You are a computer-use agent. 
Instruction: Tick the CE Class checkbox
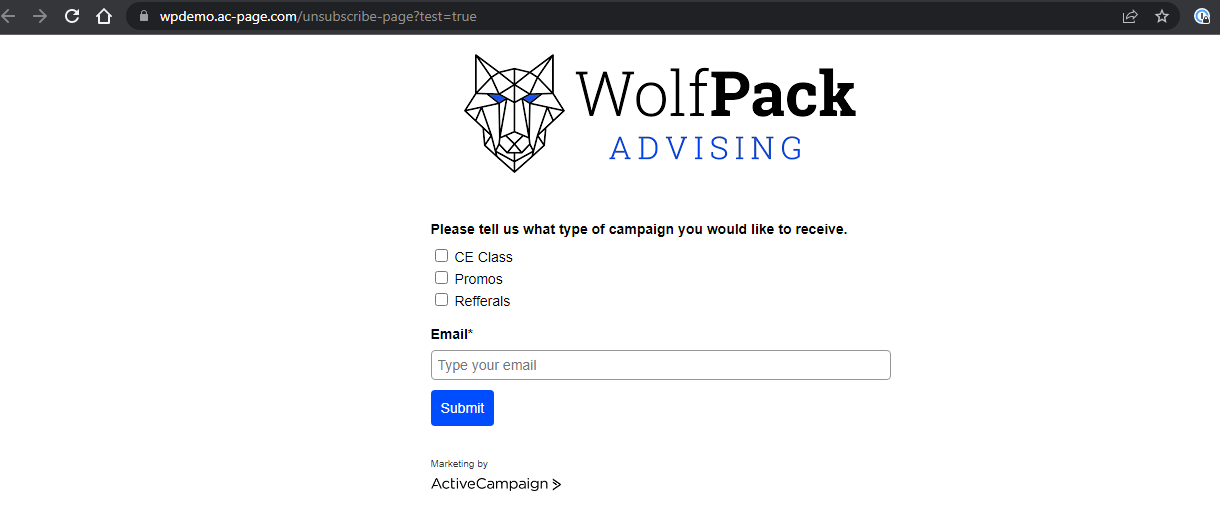(x=441, y=256)
